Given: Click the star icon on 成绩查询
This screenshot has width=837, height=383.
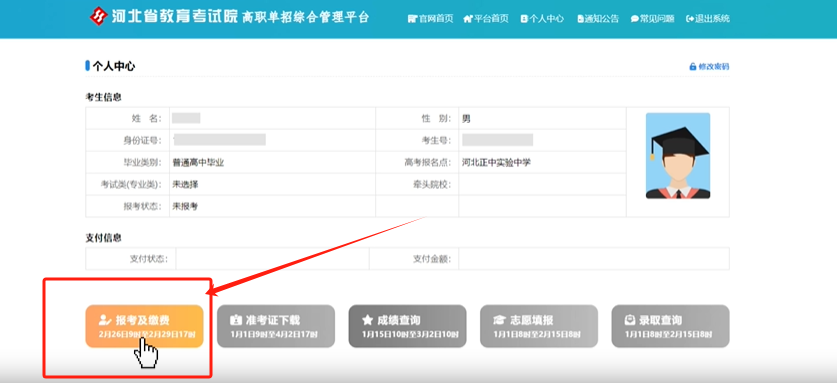Looking at the screenshot, I should [367, 320].
